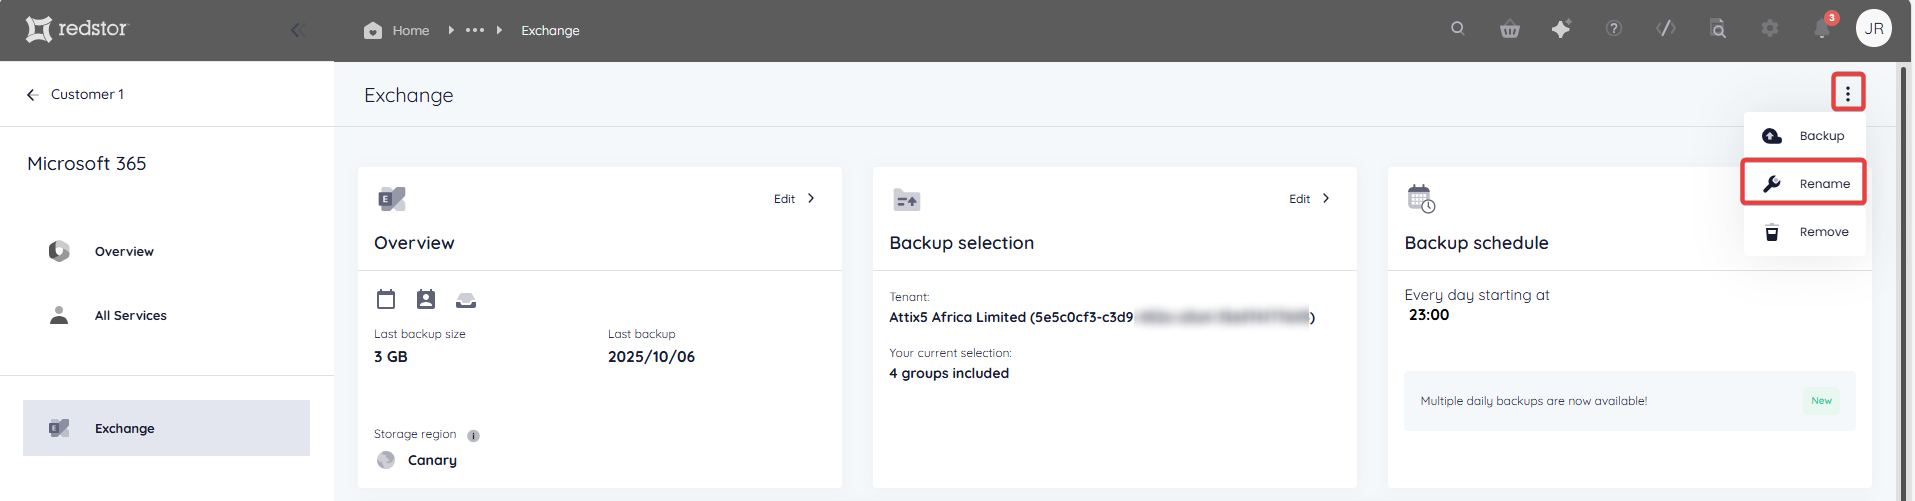Click the Exchange icon in Overview card
The image size is (1915, 501).
[391, 199]
